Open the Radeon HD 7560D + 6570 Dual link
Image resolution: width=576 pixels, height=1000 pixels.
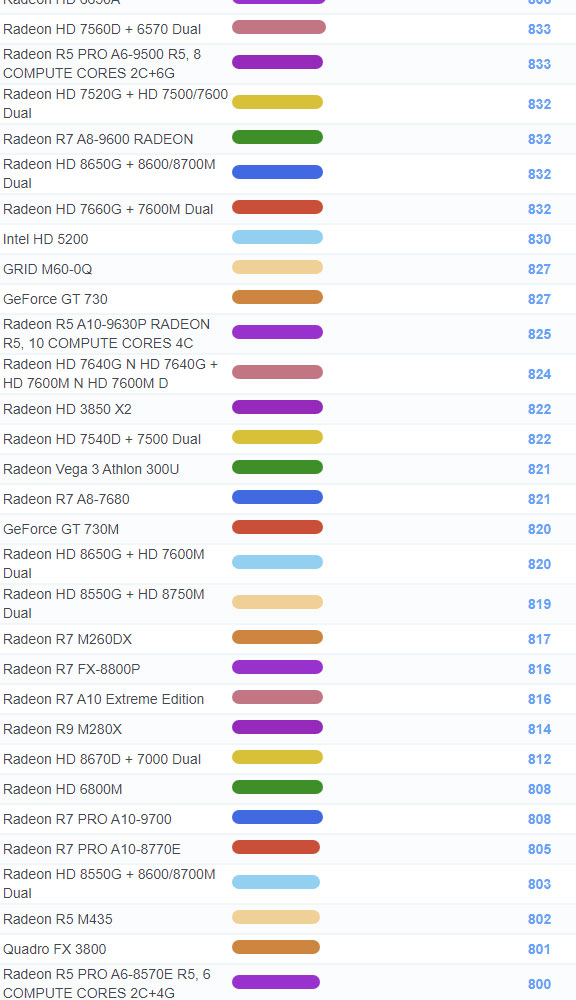tap(102, 29)
